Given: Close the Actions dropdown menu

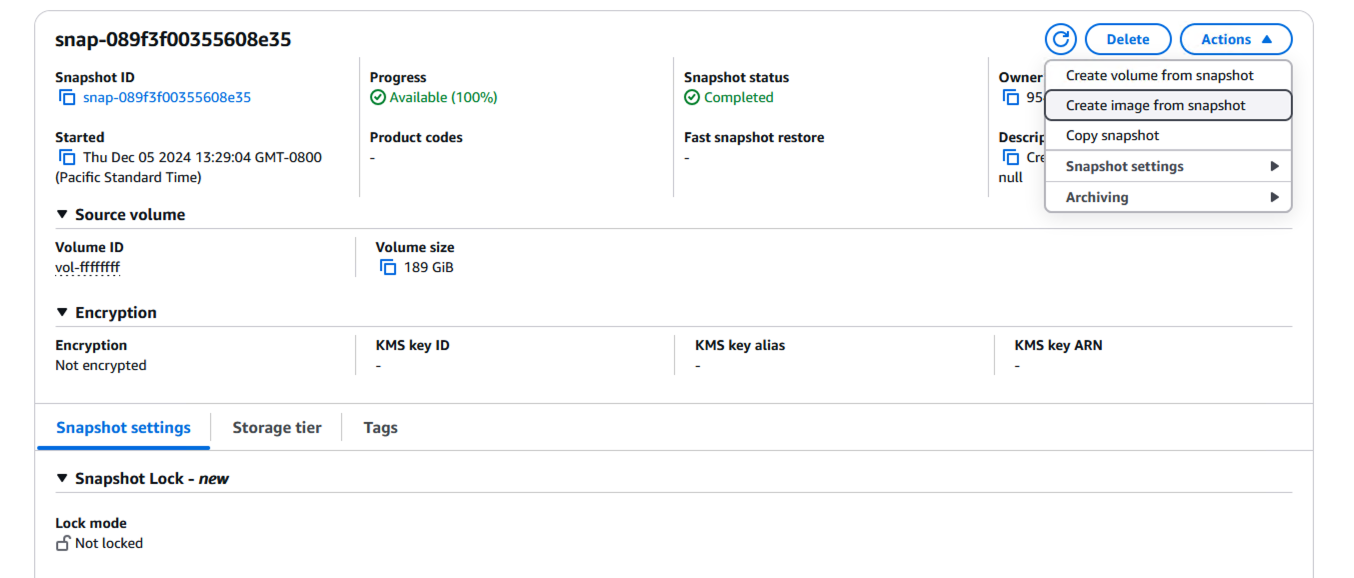Looking at the screenshot, I should (1236, 39).
